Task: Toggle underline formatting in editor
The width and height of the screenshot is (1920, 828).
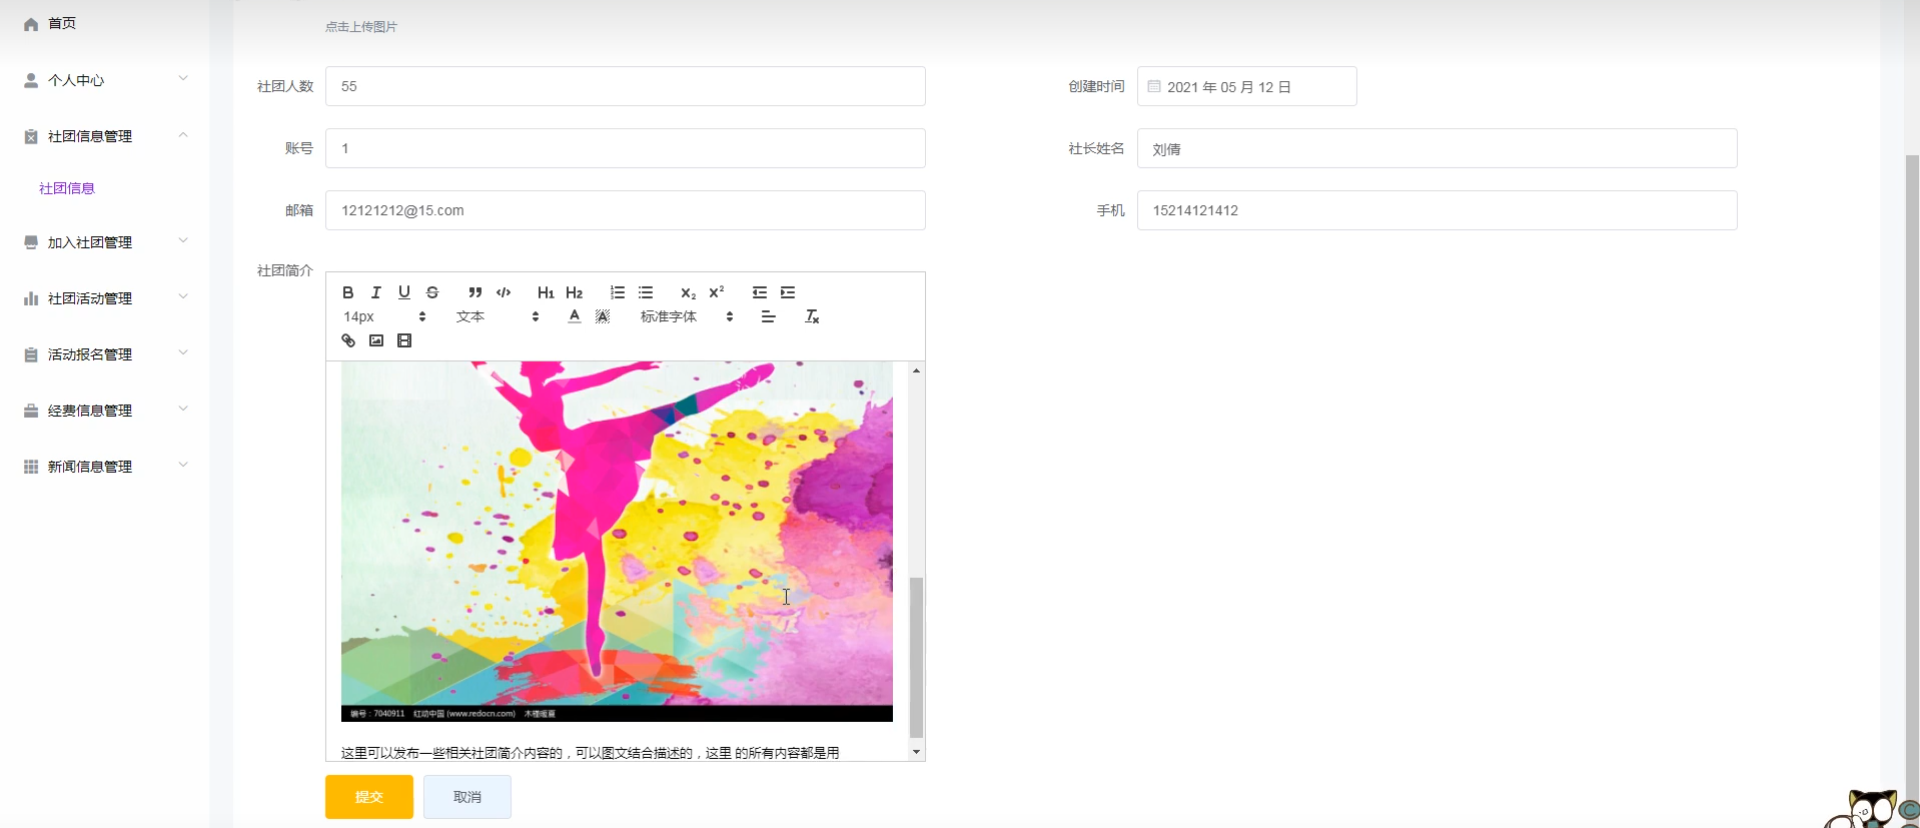Action: pos(404,292)
